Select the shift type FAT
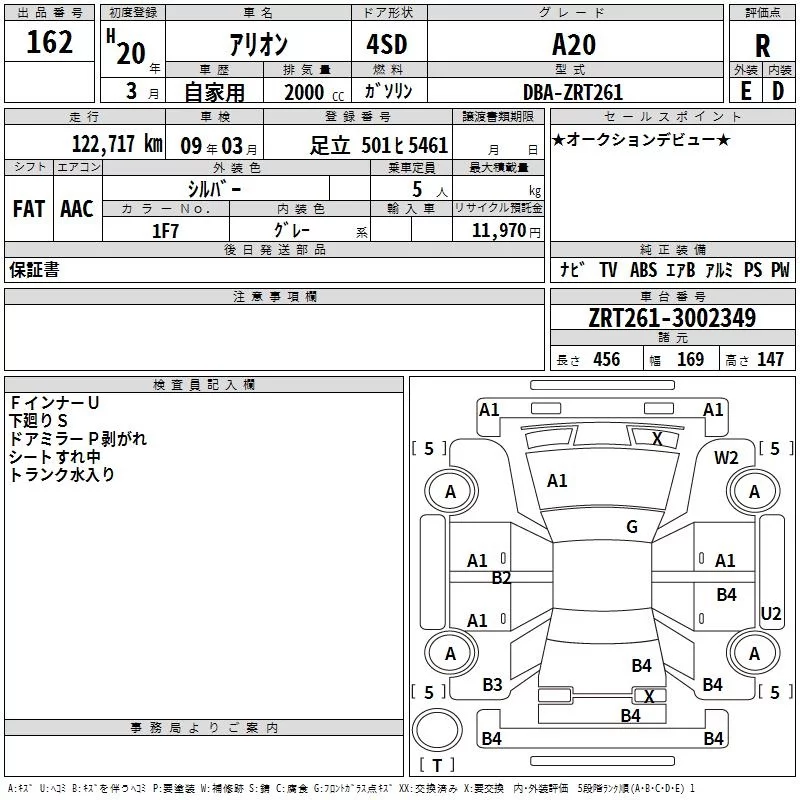Viewport: 800px width, 800px height. click(29, 209)
